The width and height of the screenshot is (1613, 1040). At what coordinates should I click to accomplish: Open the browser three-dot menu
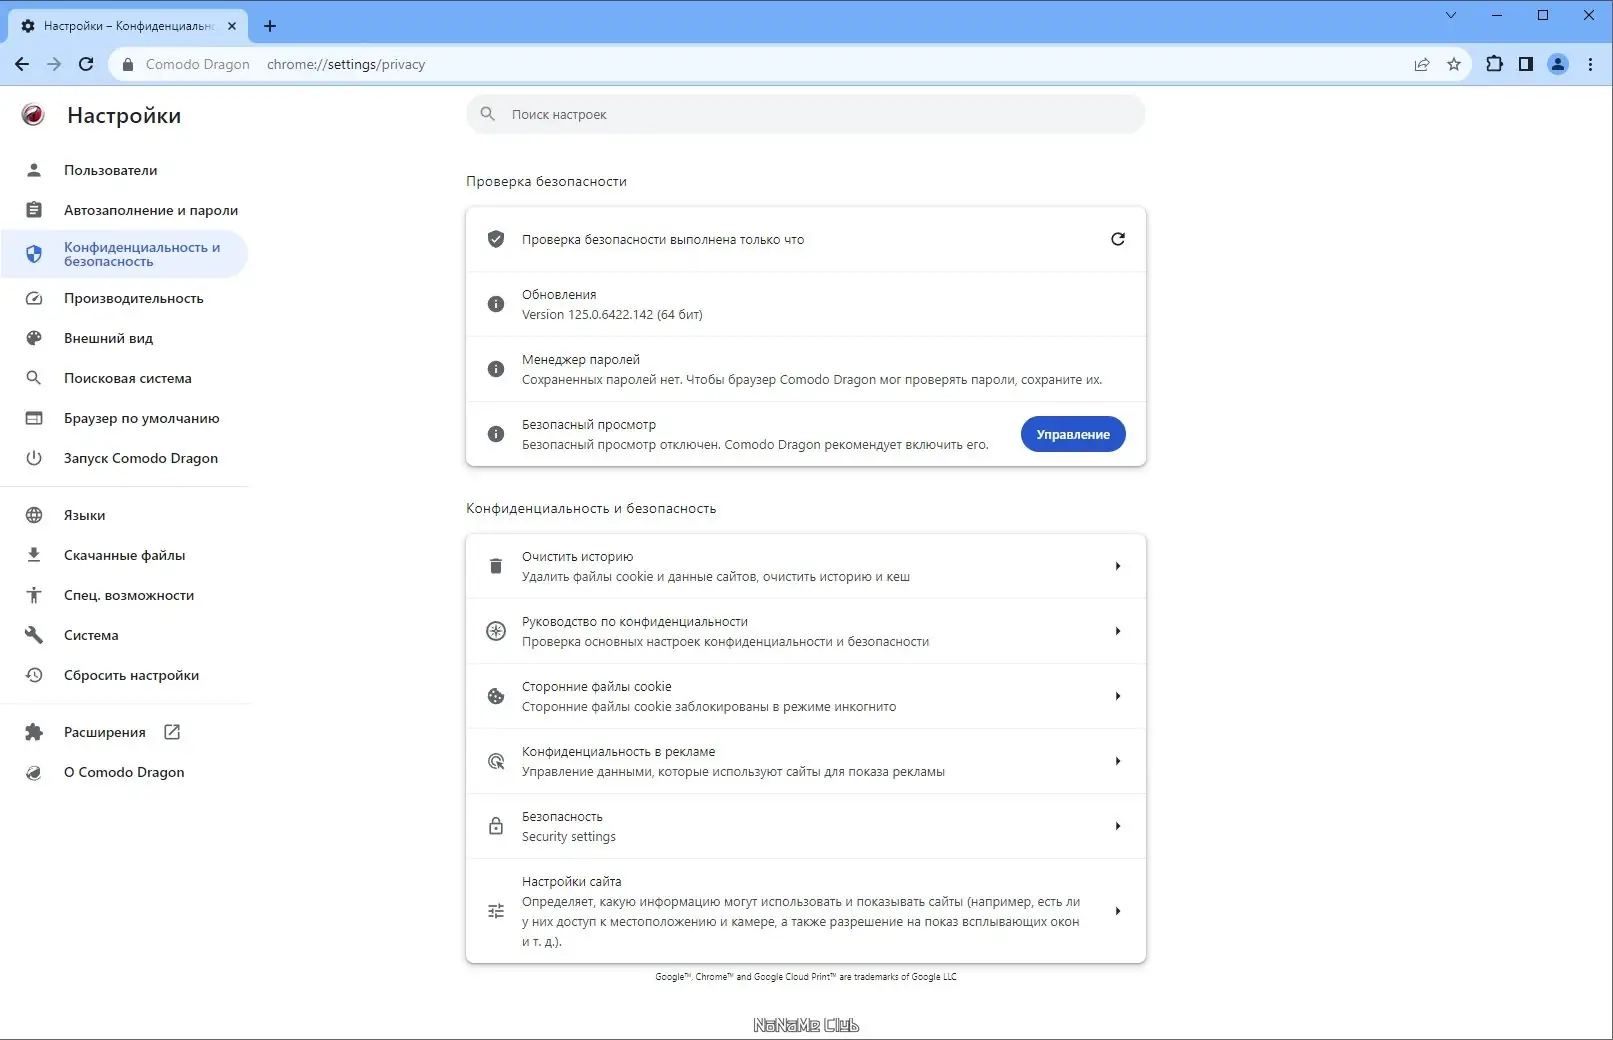point(1590,64)
